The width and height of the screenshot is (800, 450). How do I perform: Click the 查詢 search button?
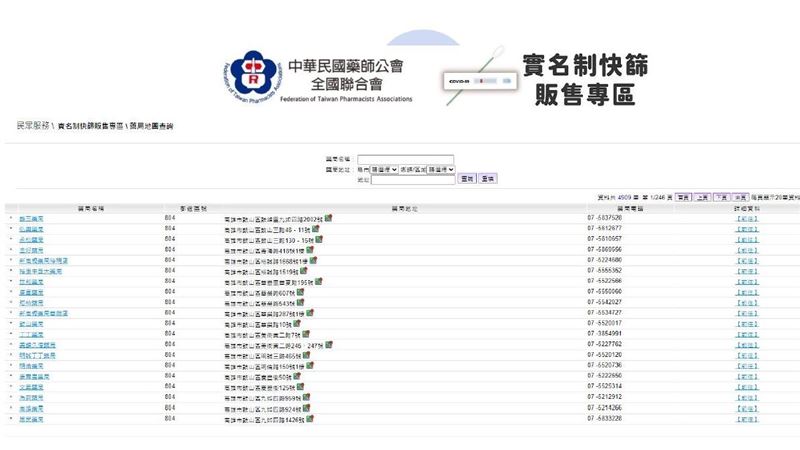[467, 179]
